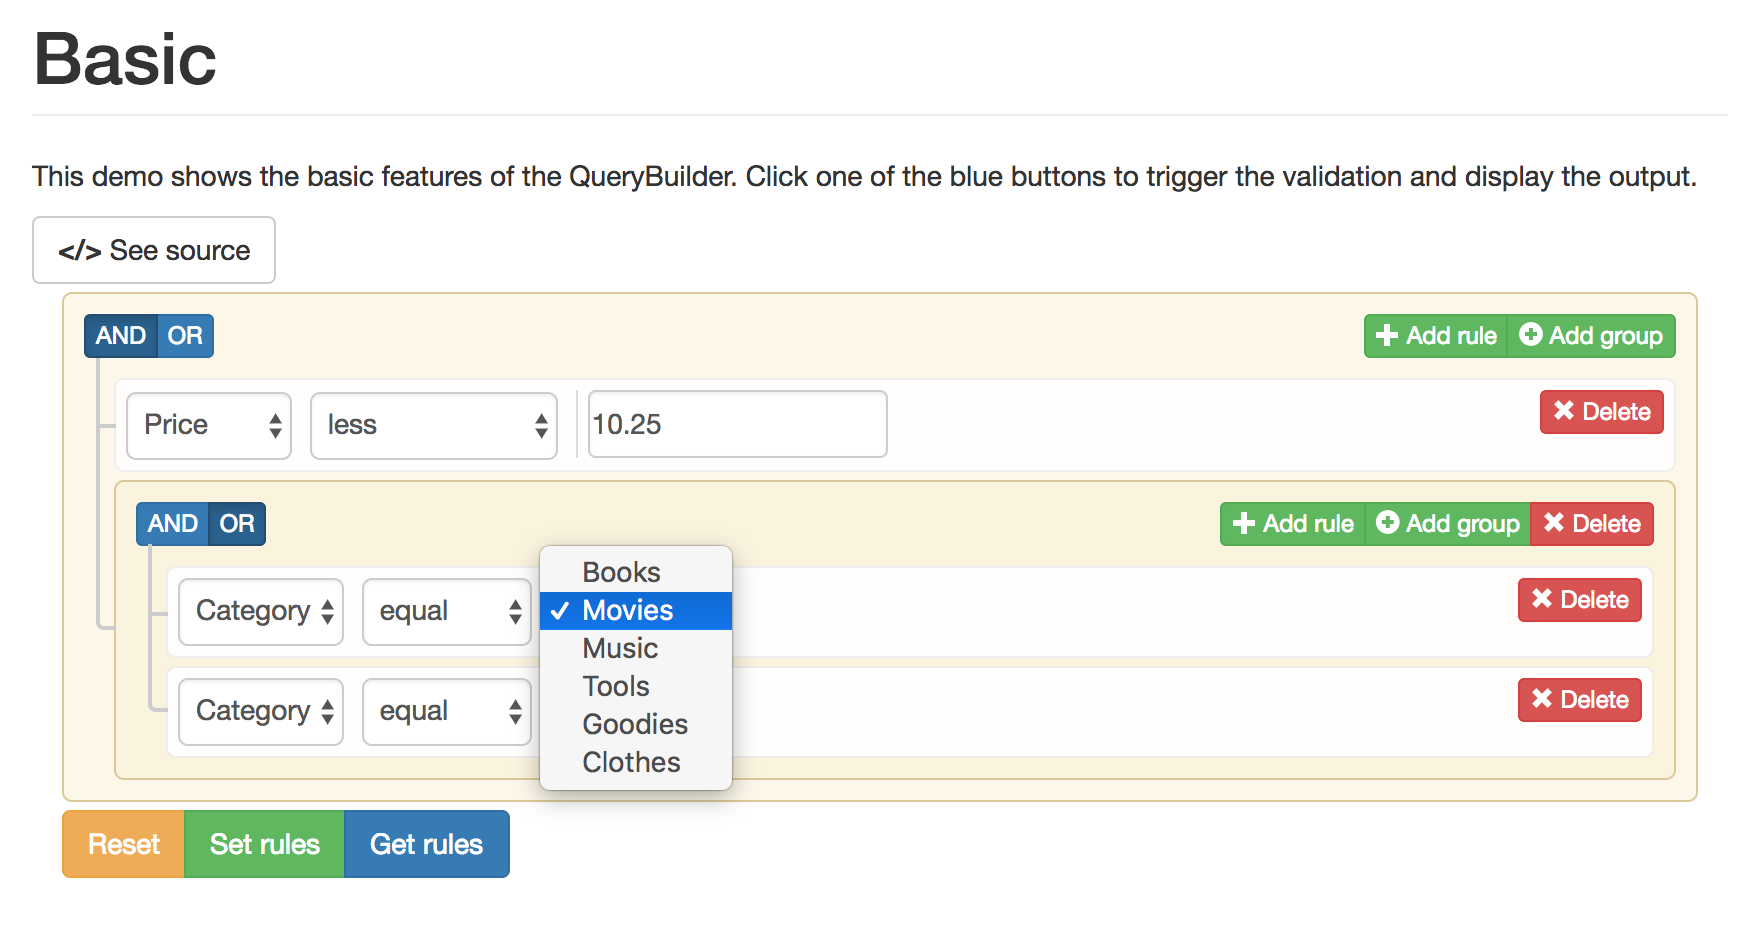Open the 'less' operator dropdown
The height and width of the screenshot is (940, 1738).
(433, 426)
